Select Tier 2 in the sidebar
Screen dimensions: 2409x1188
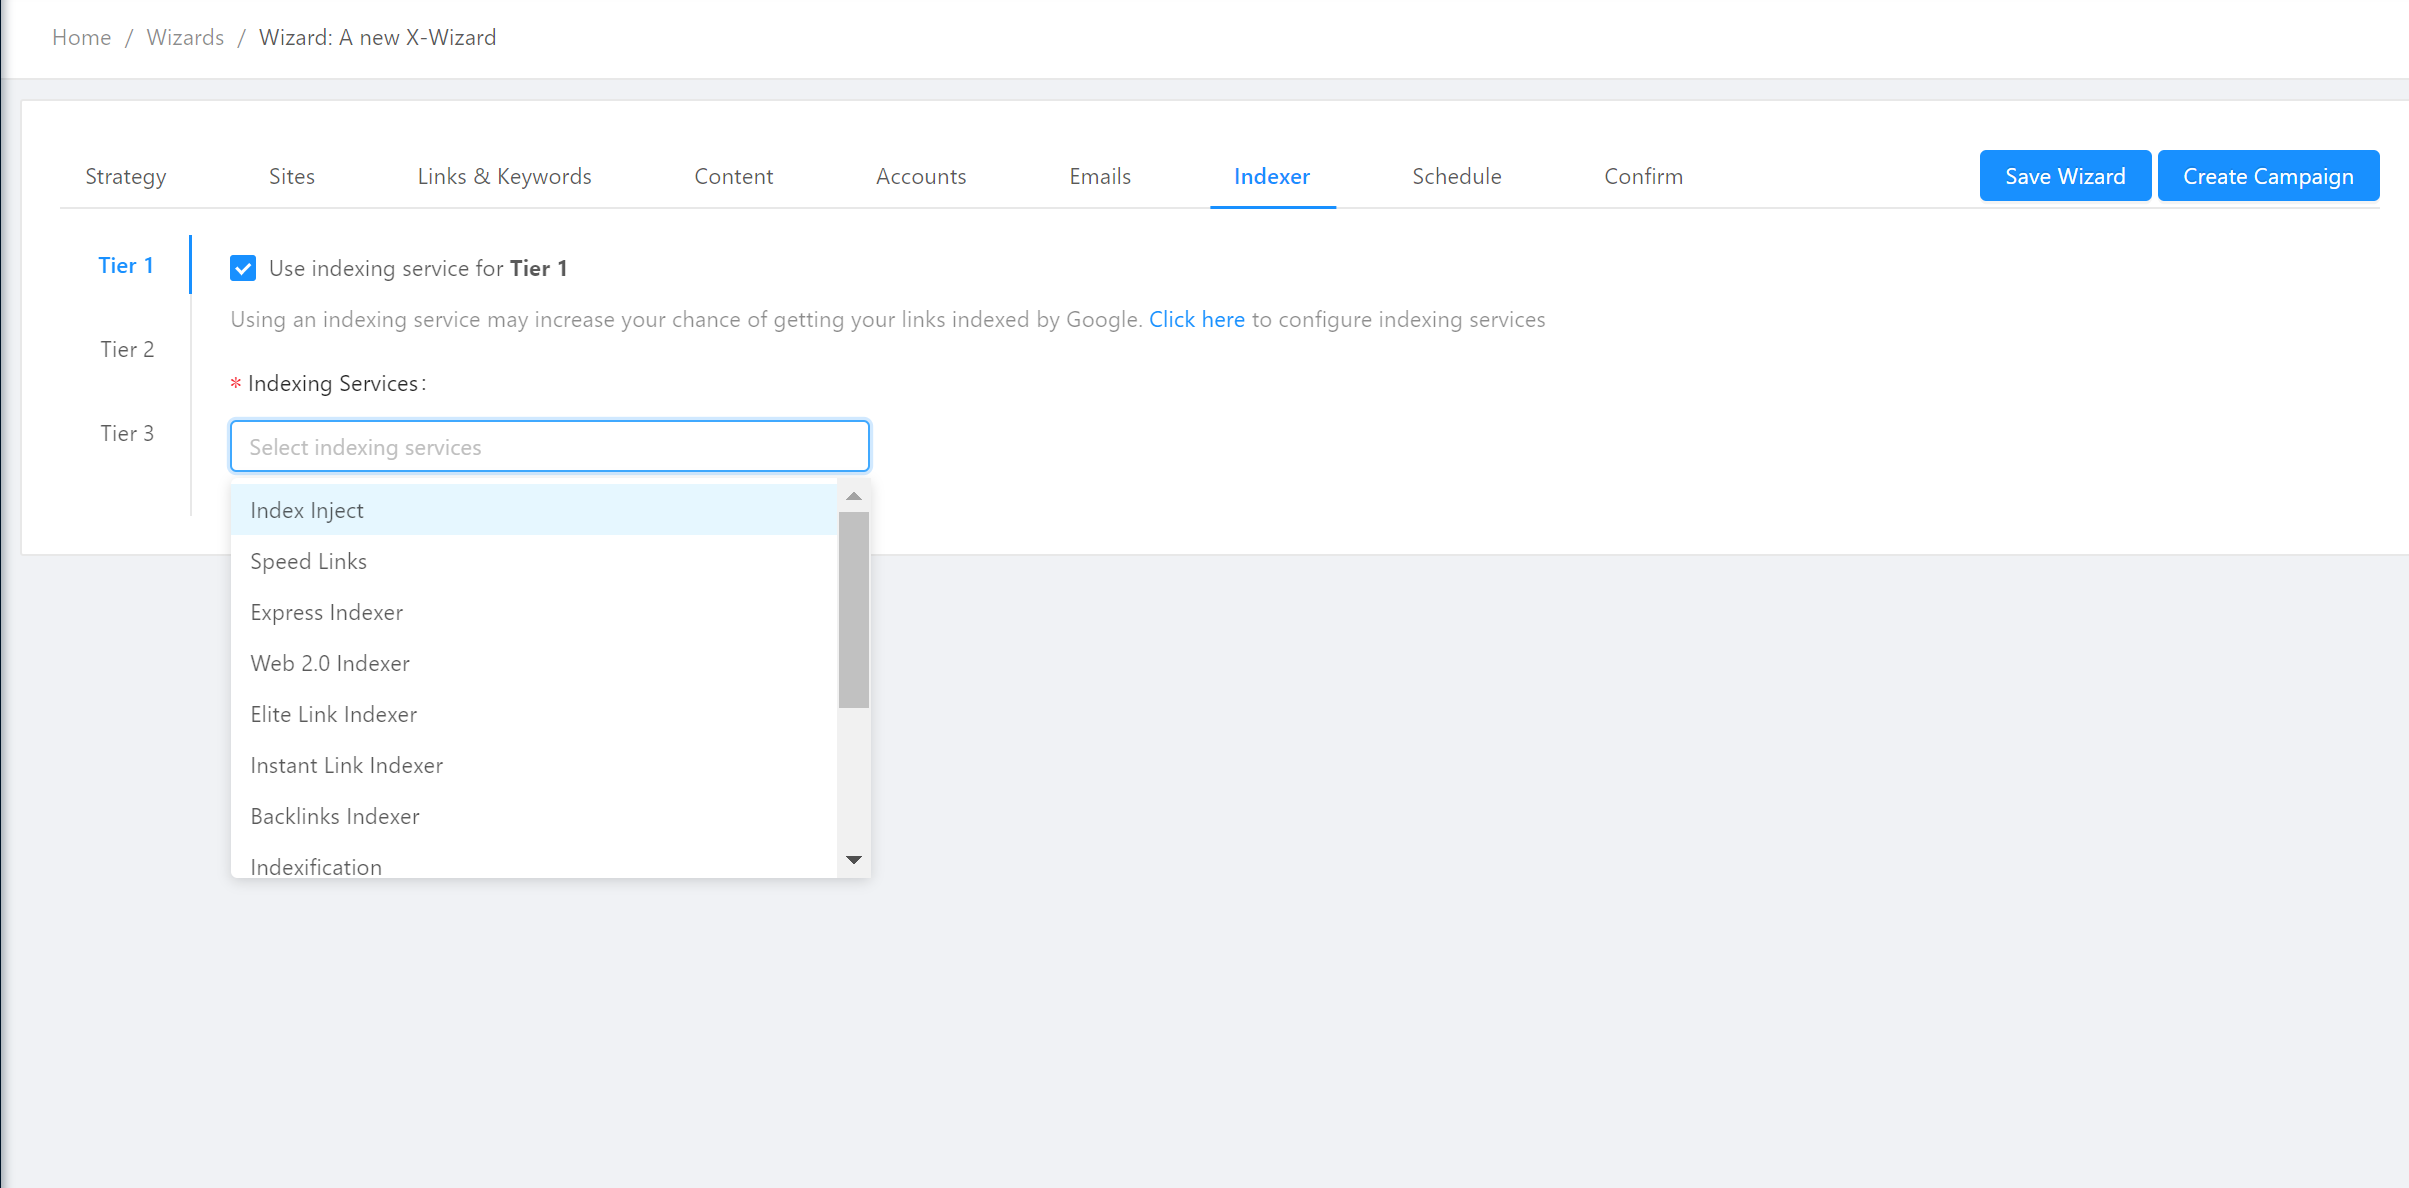(x=128, y=349)
